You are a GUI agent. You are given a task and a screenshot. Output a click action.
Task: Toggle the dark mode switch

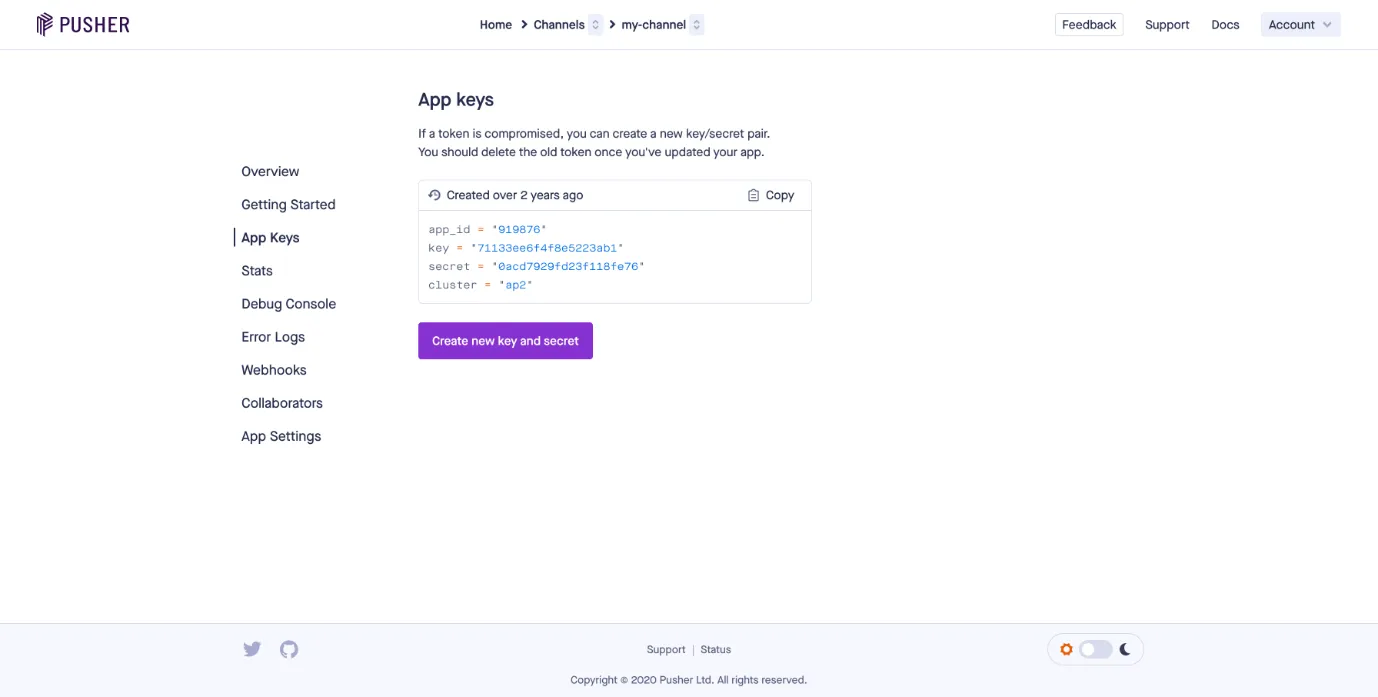[x=1096, y=649]
